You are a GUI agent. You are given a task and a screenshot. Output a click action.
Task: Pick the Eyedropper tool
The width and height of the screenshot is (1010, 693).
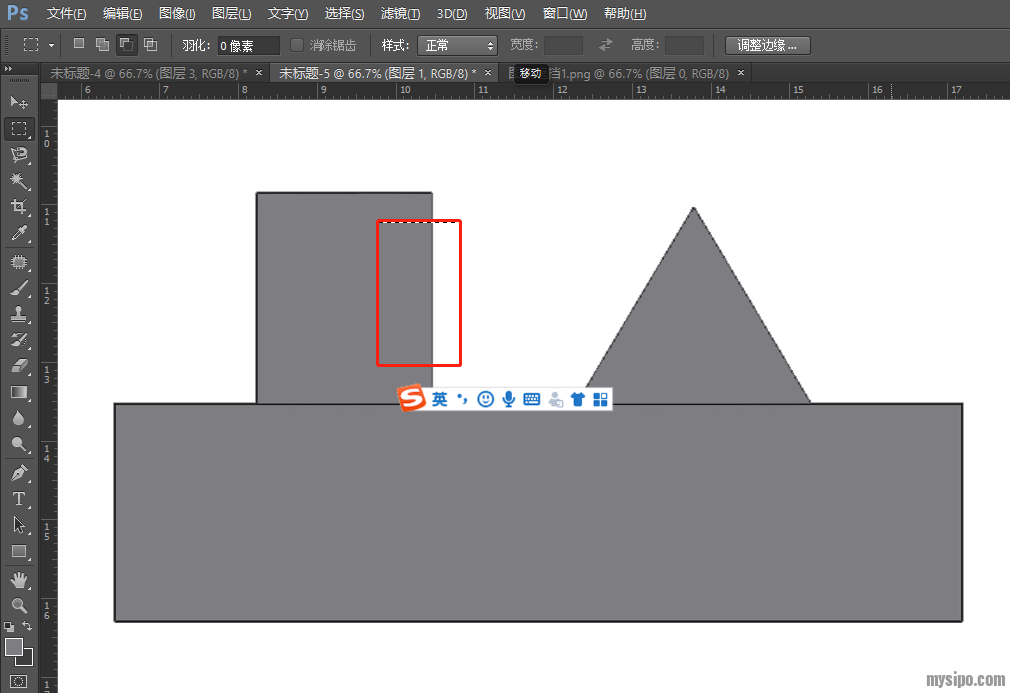click(x=19, y=234)
